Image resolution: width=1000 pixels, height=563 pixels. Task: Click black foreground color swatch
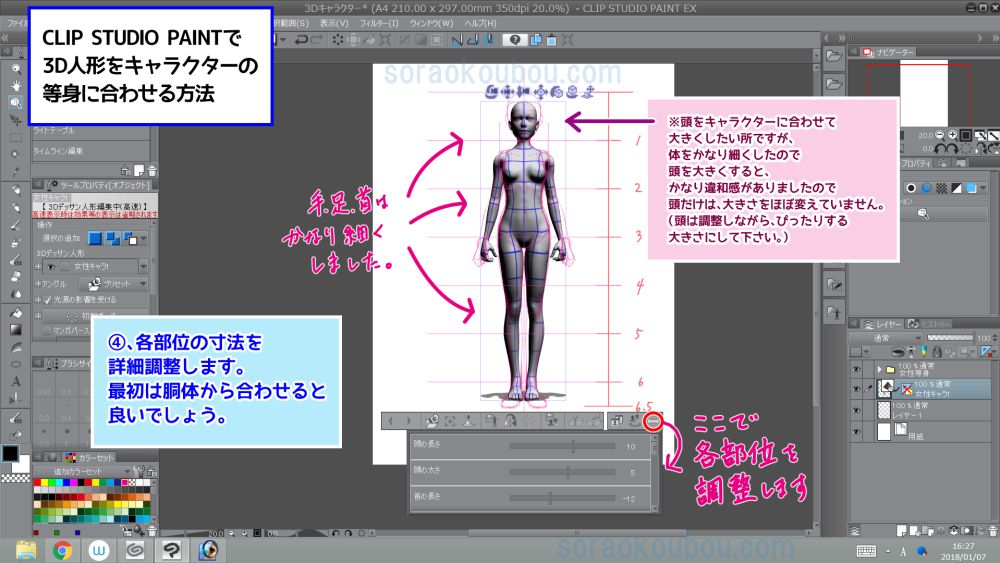pyautogui.click(x=10, y=453)
